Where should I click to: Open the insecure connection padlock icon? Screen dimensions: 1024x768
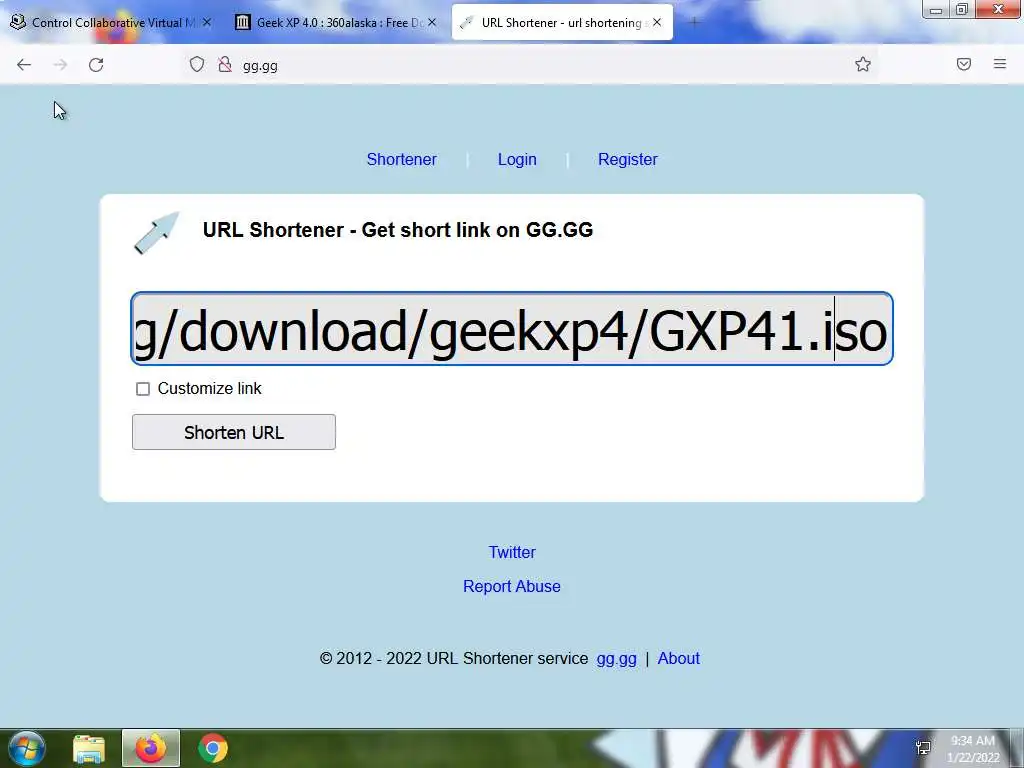[x=225, y=64]
